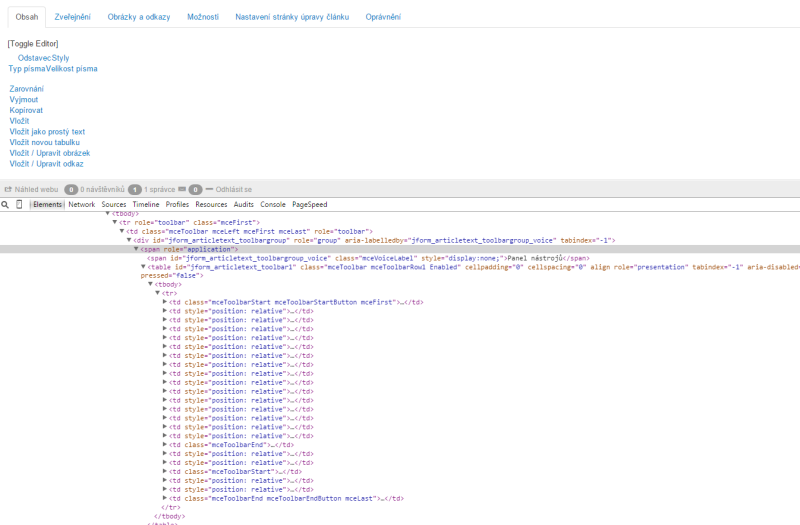Switch to the Možnosti tab
The height and width of the screenshot is (525, 800).
[x=203, y=17]
